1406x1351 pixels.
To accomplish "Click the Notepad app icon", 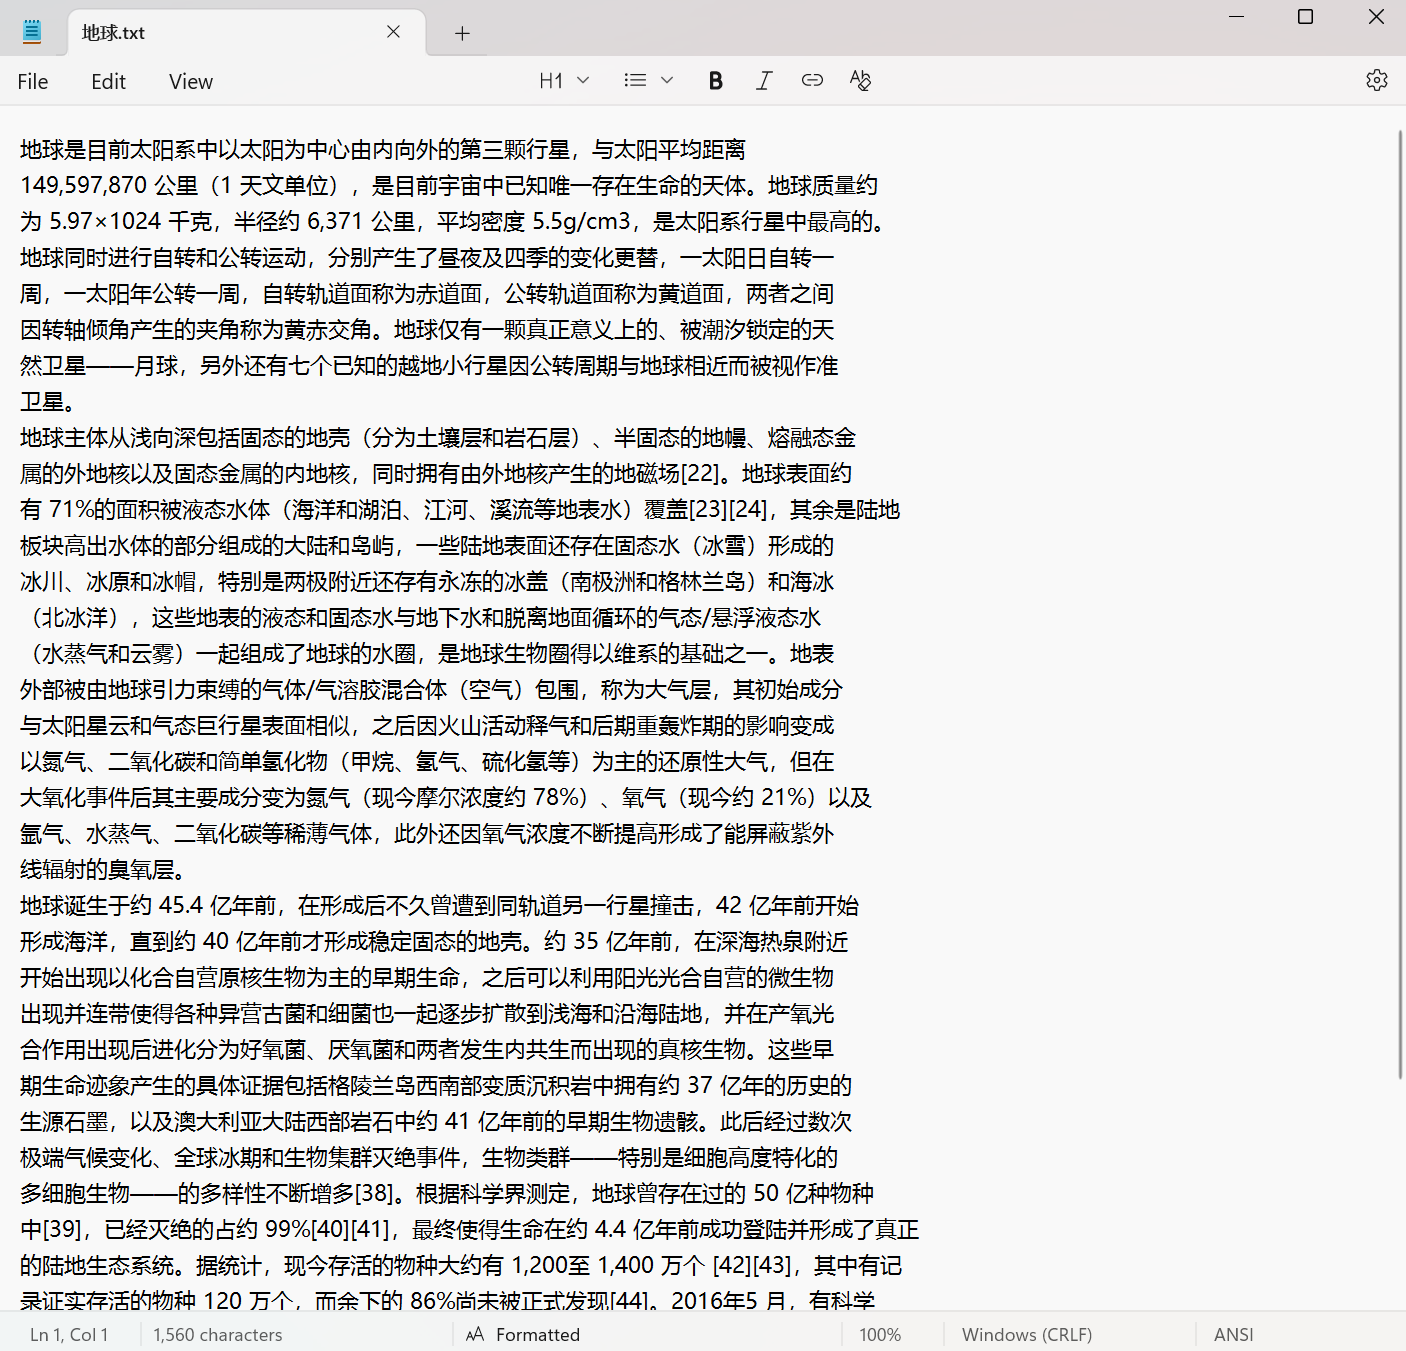I will tap(31, 31).
